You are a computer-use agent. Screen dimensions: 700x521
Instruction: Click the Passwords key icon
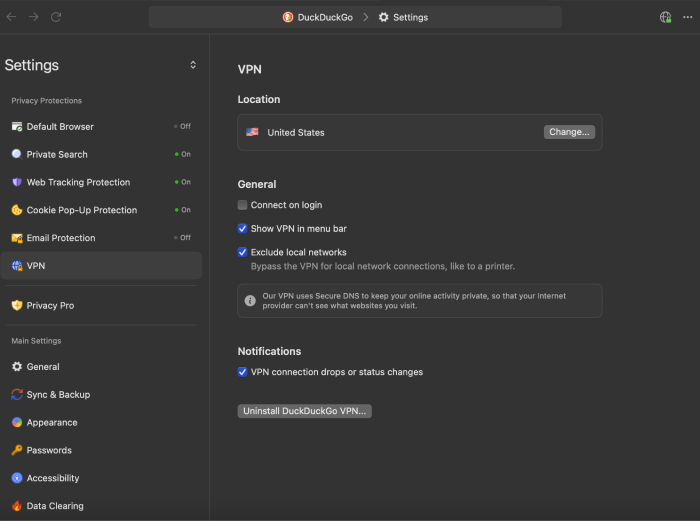pos(17,450)
